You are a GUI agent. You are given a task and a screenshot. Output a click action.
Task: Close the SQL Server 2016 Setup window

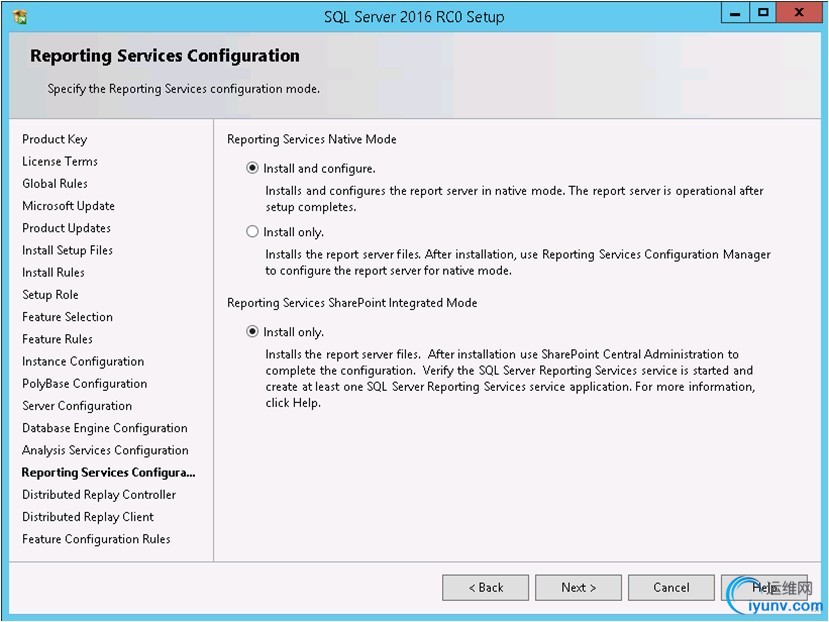coord(799,13)
